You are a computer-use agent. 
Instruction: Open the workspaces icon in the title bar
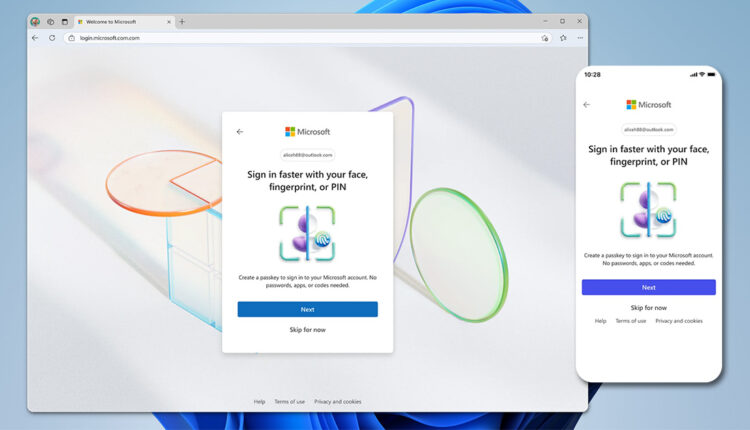pyautogui.click(x=50, y=21)
